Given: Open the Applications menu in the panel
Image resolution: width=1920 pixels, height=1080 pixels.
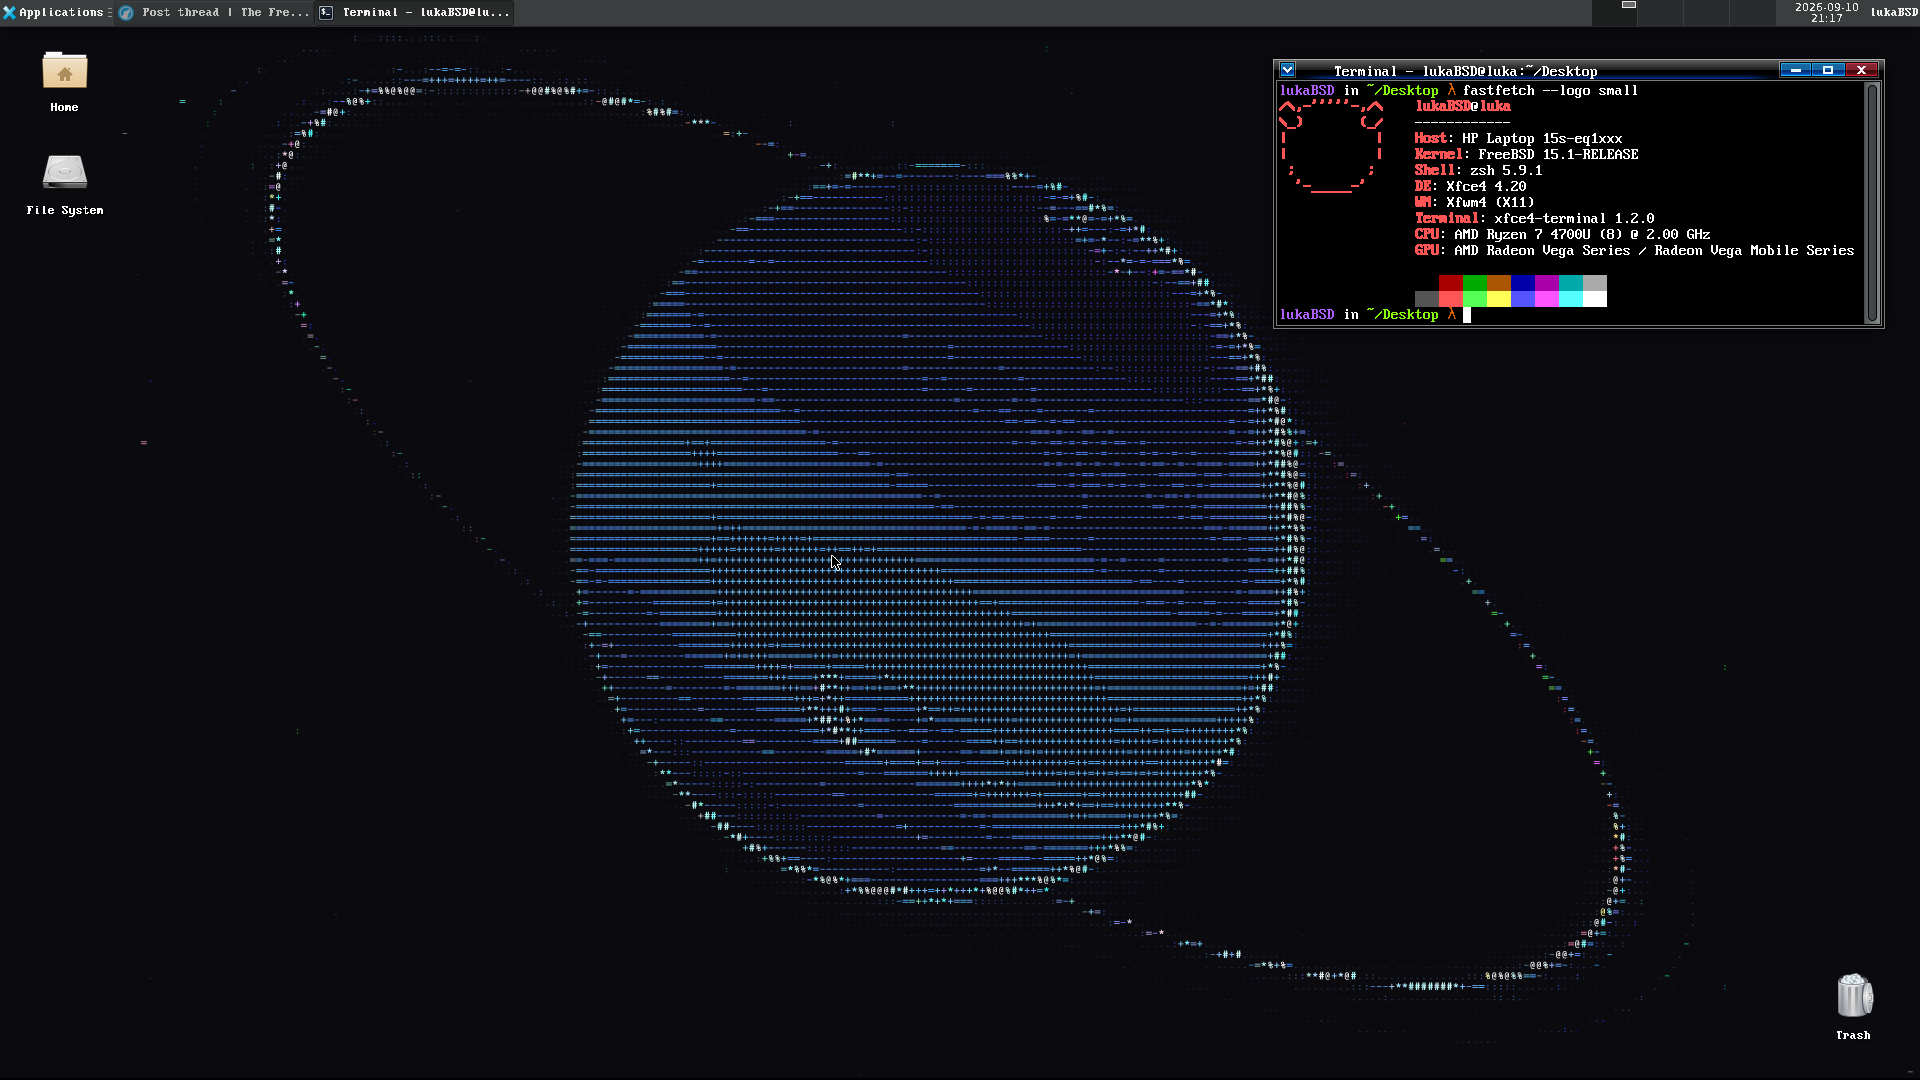Looking at the screenshot, I should pos(53,12).
